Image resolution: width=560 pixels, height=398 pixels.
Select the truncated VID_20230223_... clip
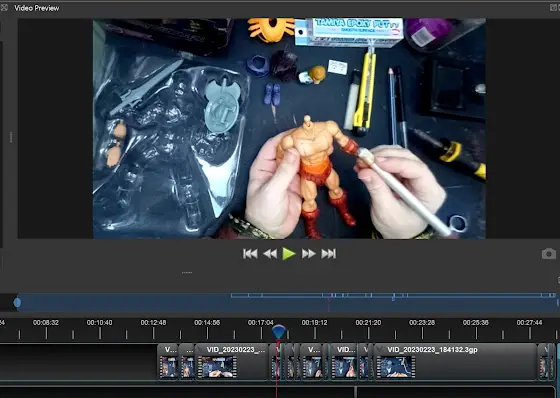click(231, 362)
